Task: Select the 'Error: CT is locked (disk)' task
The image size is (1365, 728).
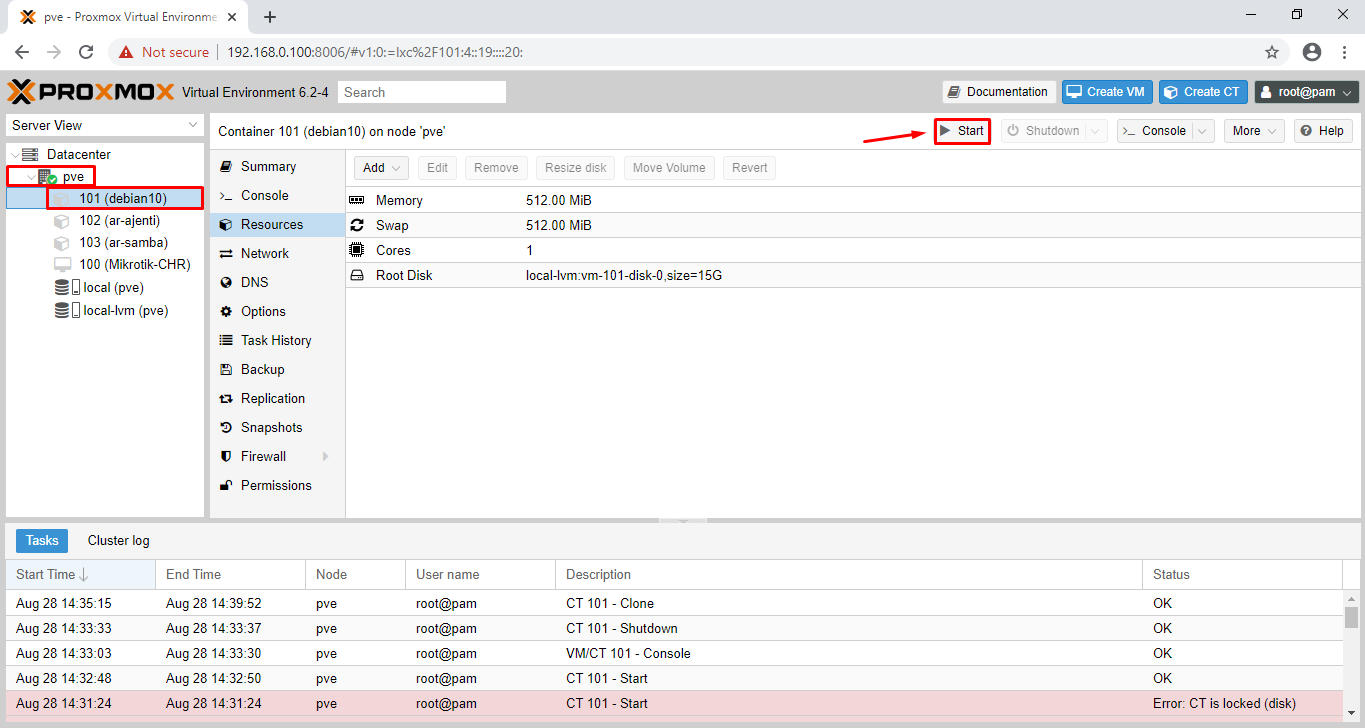Action: pyautogui.click(x=674, y=703)
